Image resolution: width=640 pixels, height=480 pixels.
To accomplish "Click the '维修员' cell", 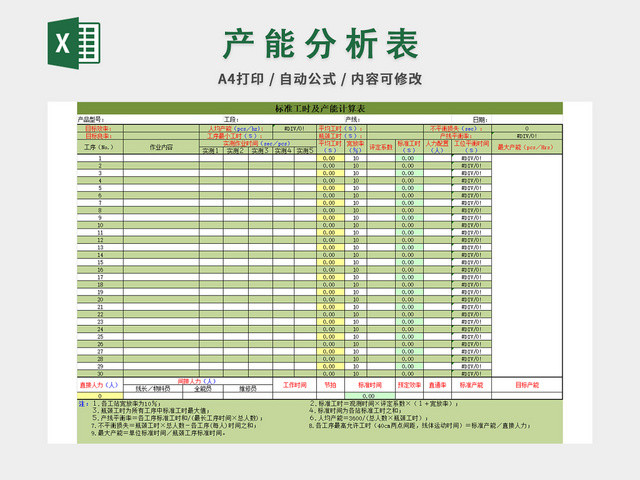I will click(248, 389).
